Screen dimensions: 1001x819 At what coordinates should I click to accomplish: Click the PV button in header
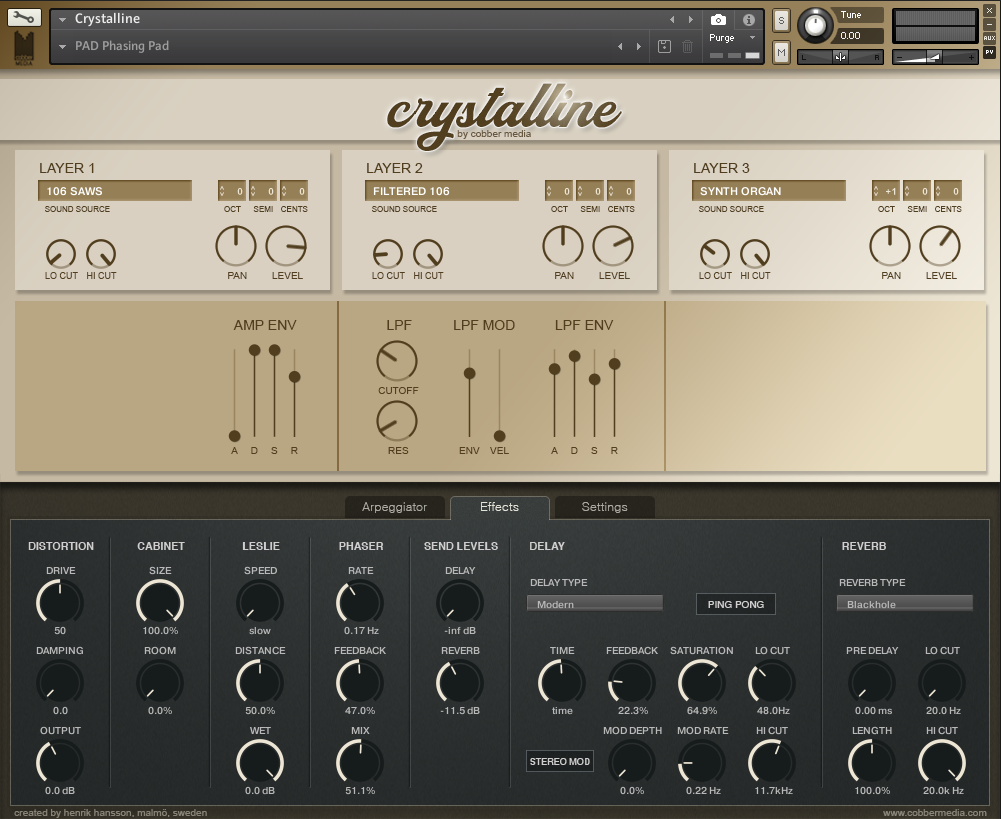pos(989,52)
